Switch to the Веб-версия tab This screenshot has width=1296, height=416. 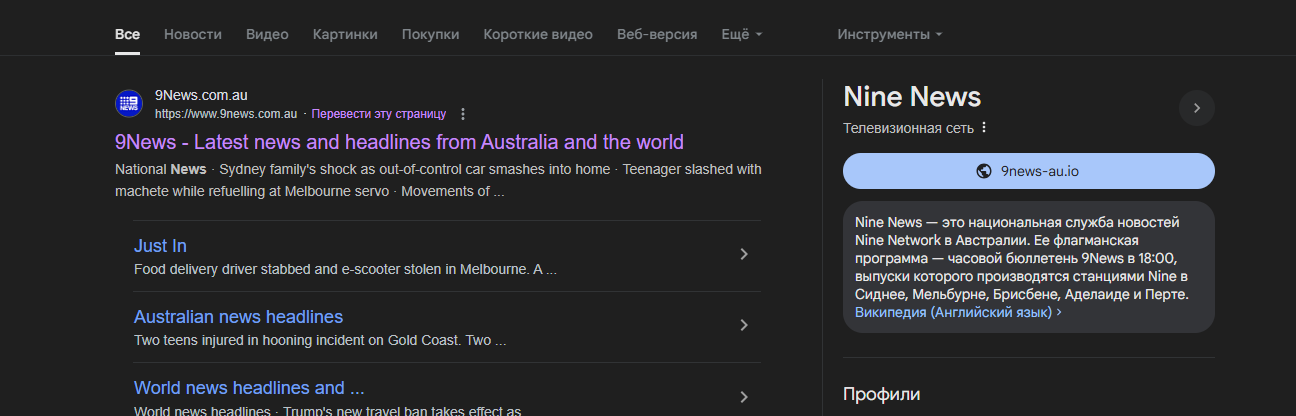pyautogui.click(x=657, y=34)
